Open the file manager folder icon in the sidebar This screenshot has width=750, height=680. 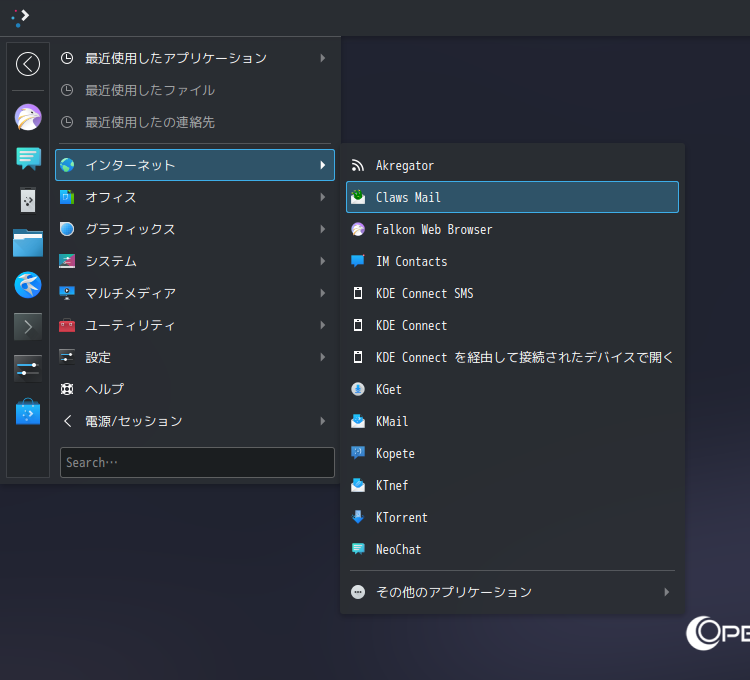point(28,243)
